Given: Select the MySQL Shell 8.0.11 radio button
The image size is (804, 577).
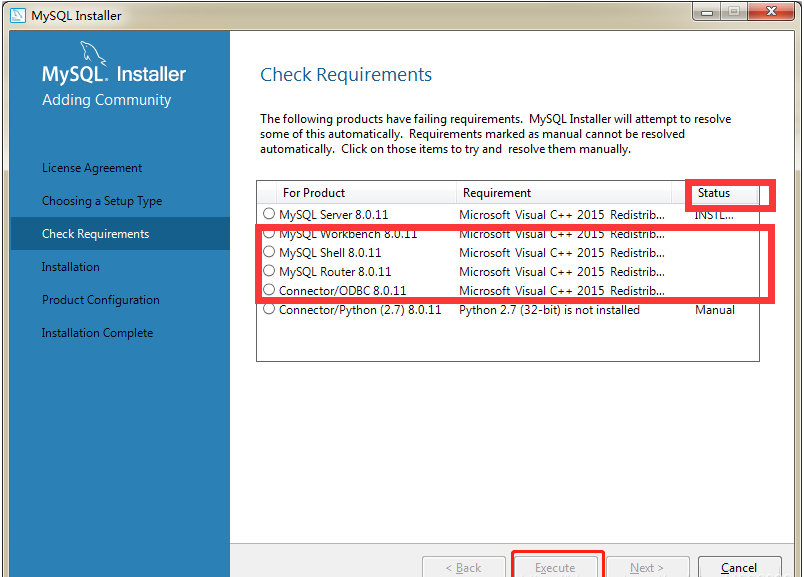Looking at the screenshot, I should point(268,252).
